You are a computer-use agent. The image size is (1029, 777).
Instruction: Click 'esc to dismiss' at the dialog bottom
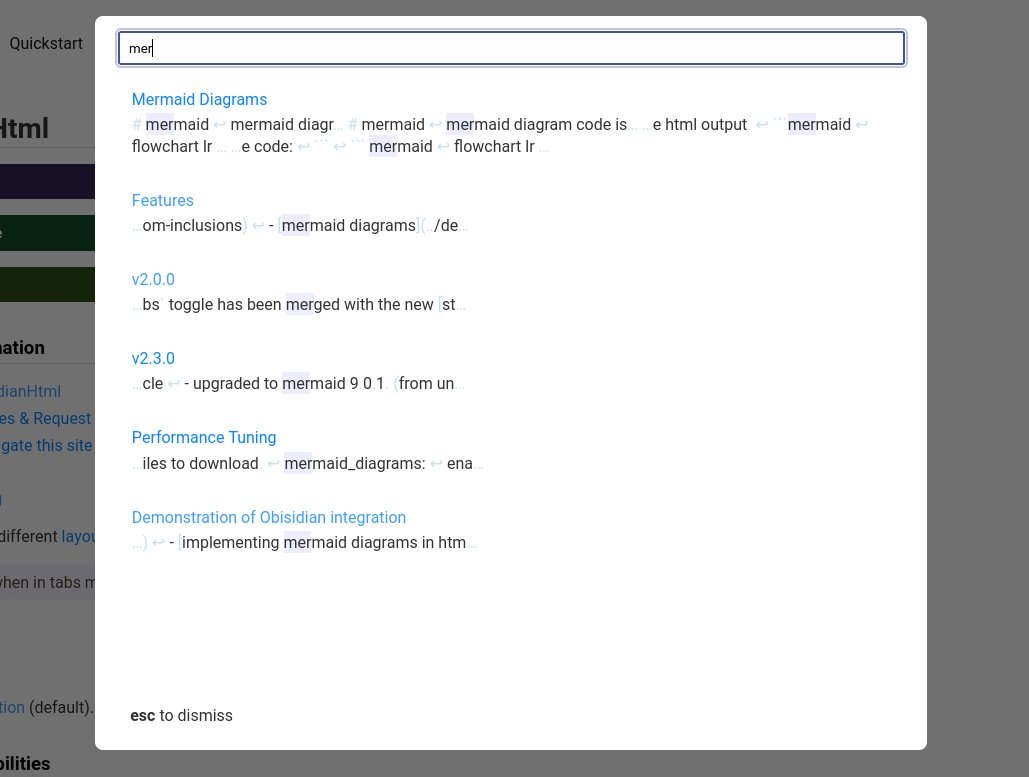tap(181, 715)
